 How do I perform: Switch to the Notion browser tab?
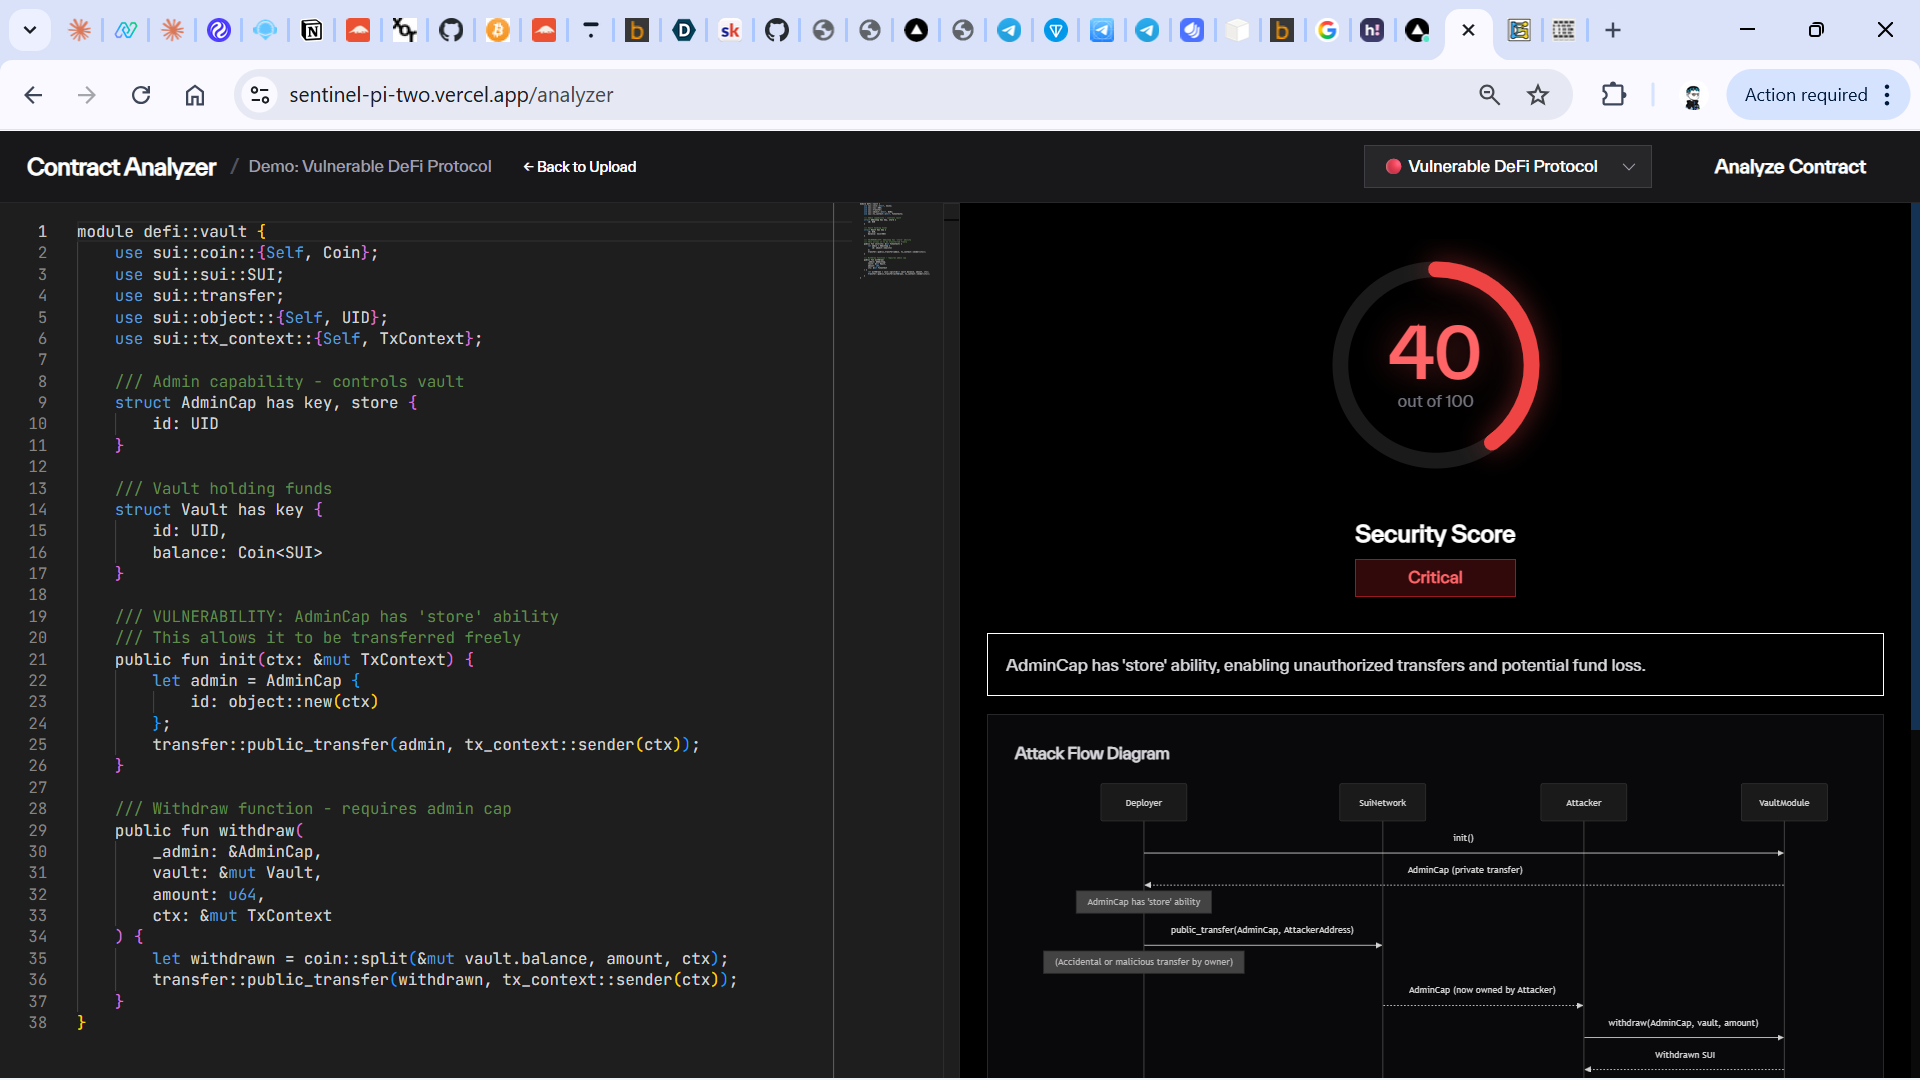click(311, 30)
